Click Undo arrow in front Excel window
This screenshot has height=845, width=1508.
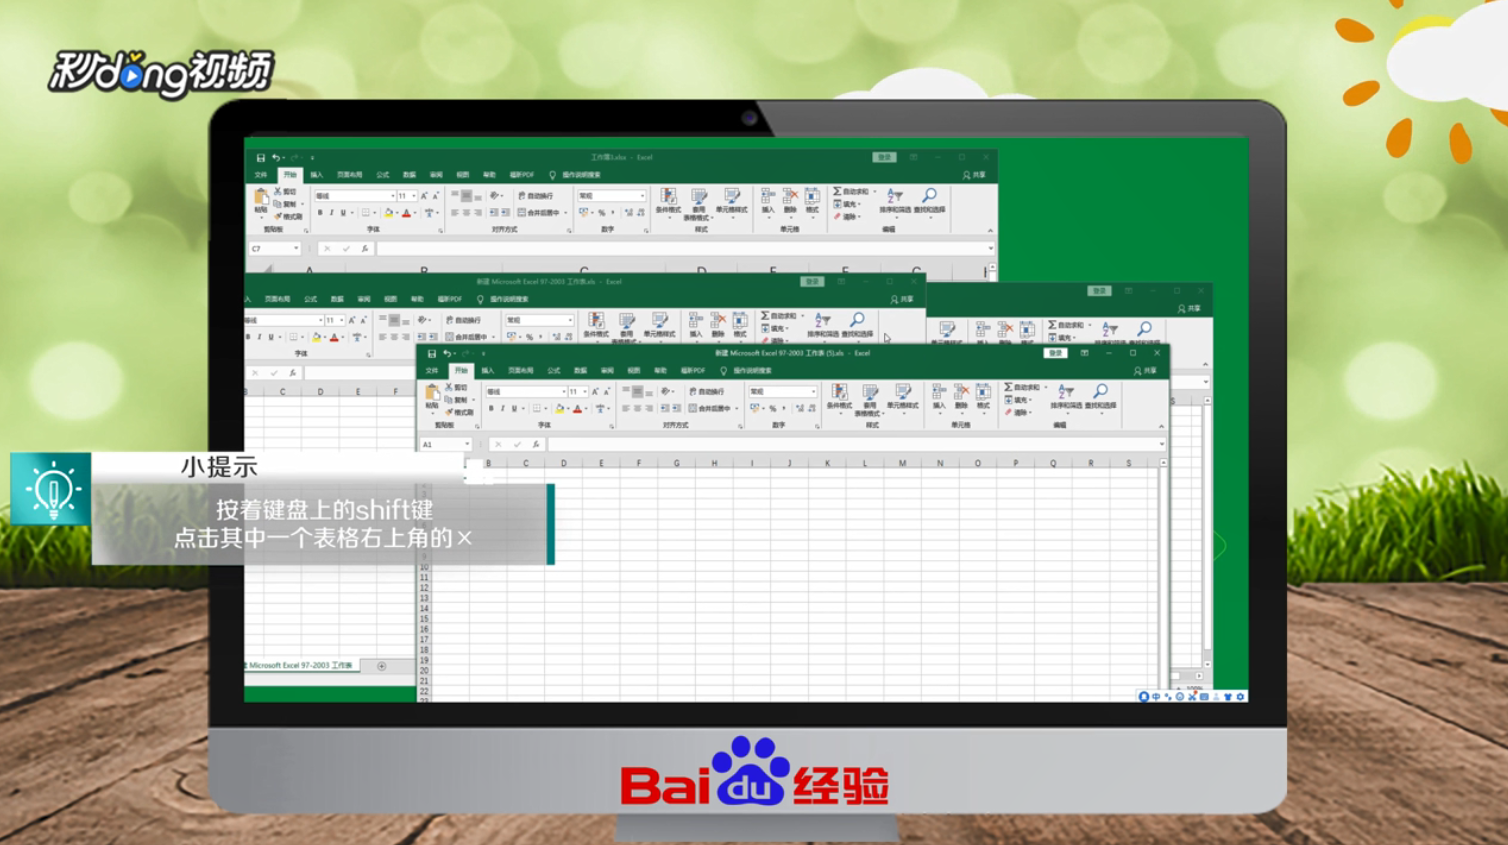[x=446, y=354]
